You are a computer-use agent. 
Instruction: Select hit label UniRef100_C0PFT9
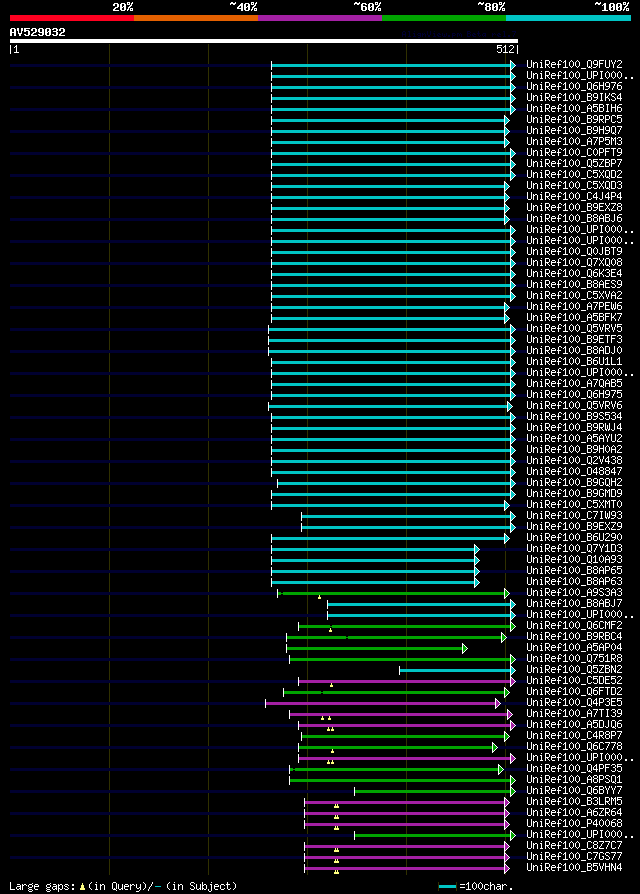(574, 153)
